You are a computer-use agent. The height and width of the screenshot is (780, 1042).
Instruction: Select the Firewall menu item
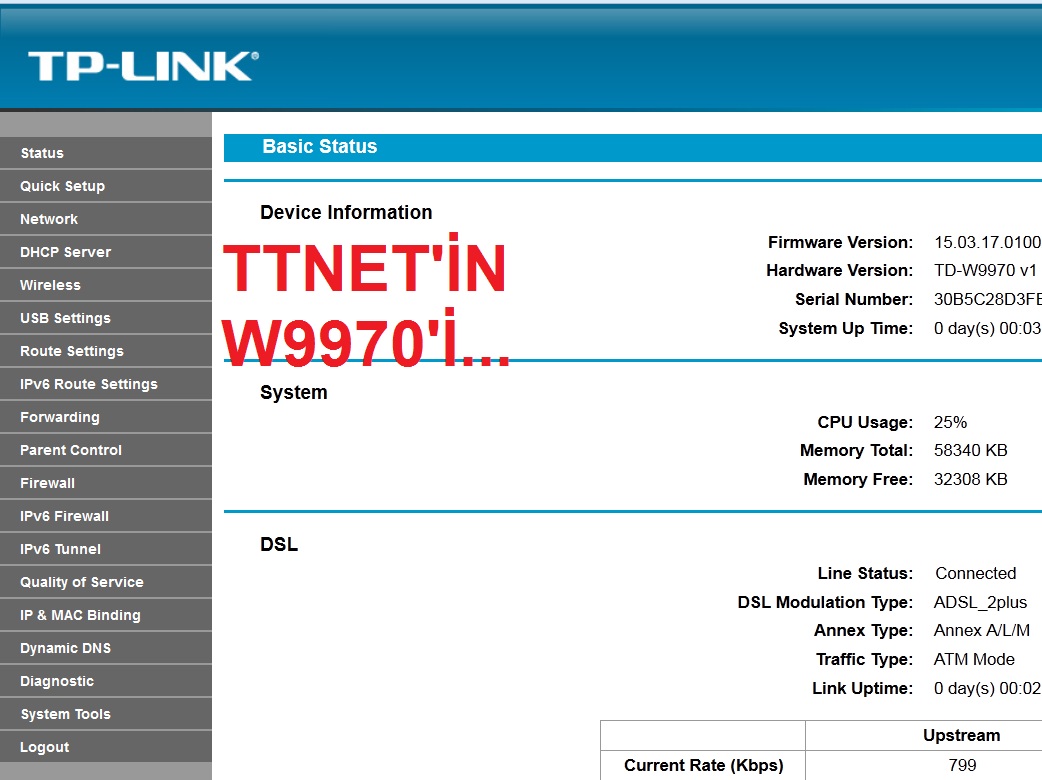[106, 483]
